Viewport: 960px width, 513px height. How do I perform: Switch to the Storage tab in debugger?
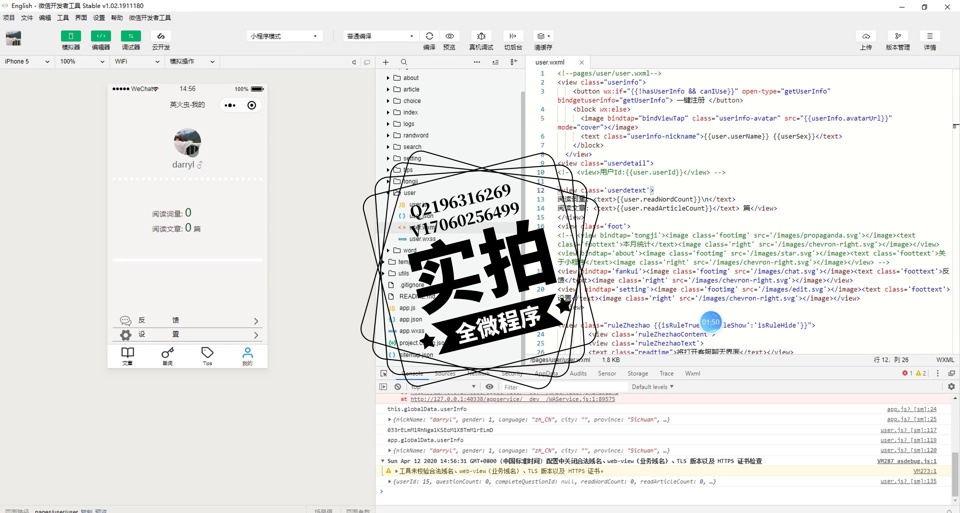[638, 373]
